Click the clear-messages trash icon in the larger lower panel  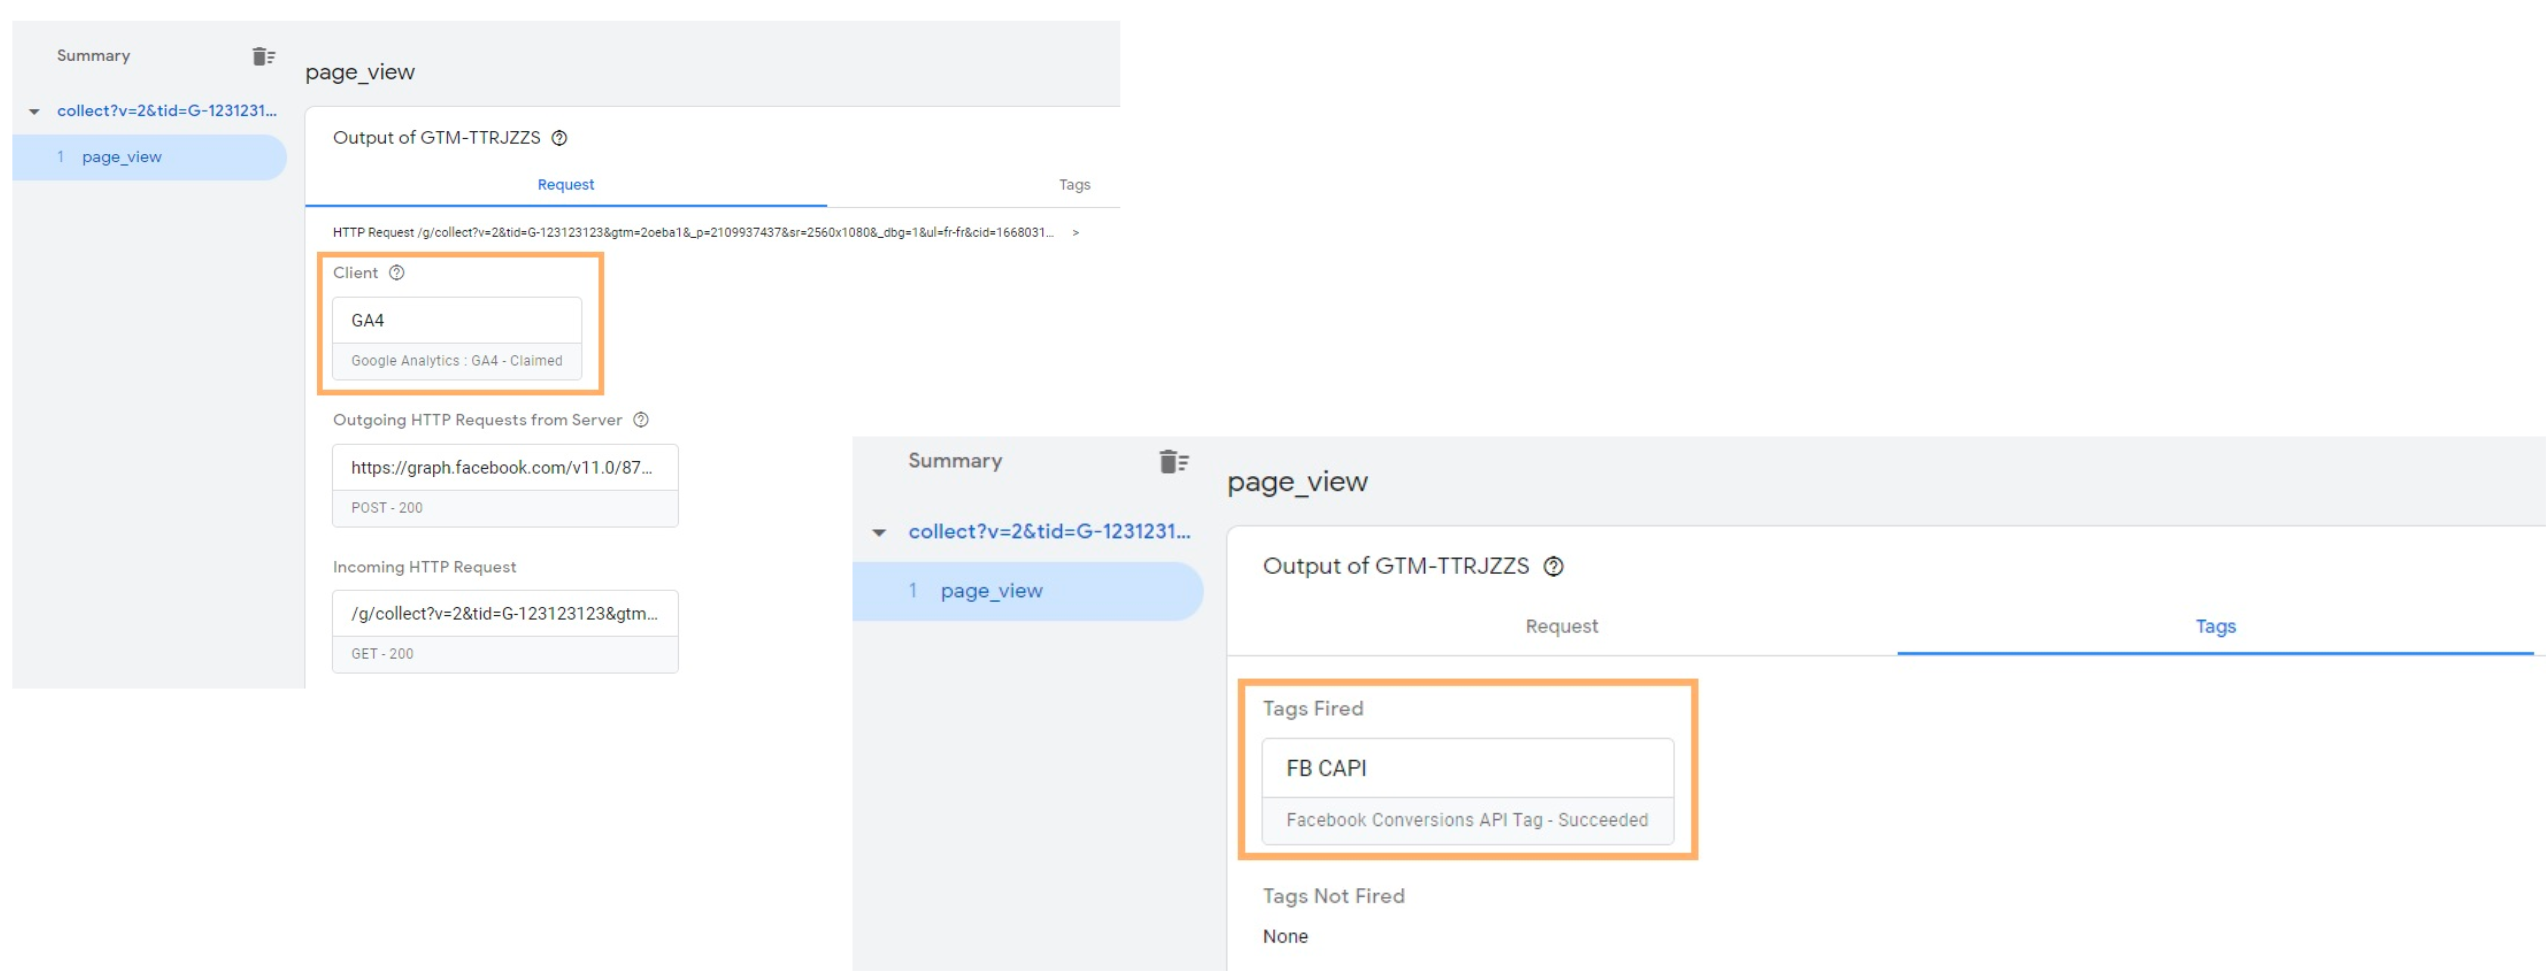click(x=1173, y=462)
